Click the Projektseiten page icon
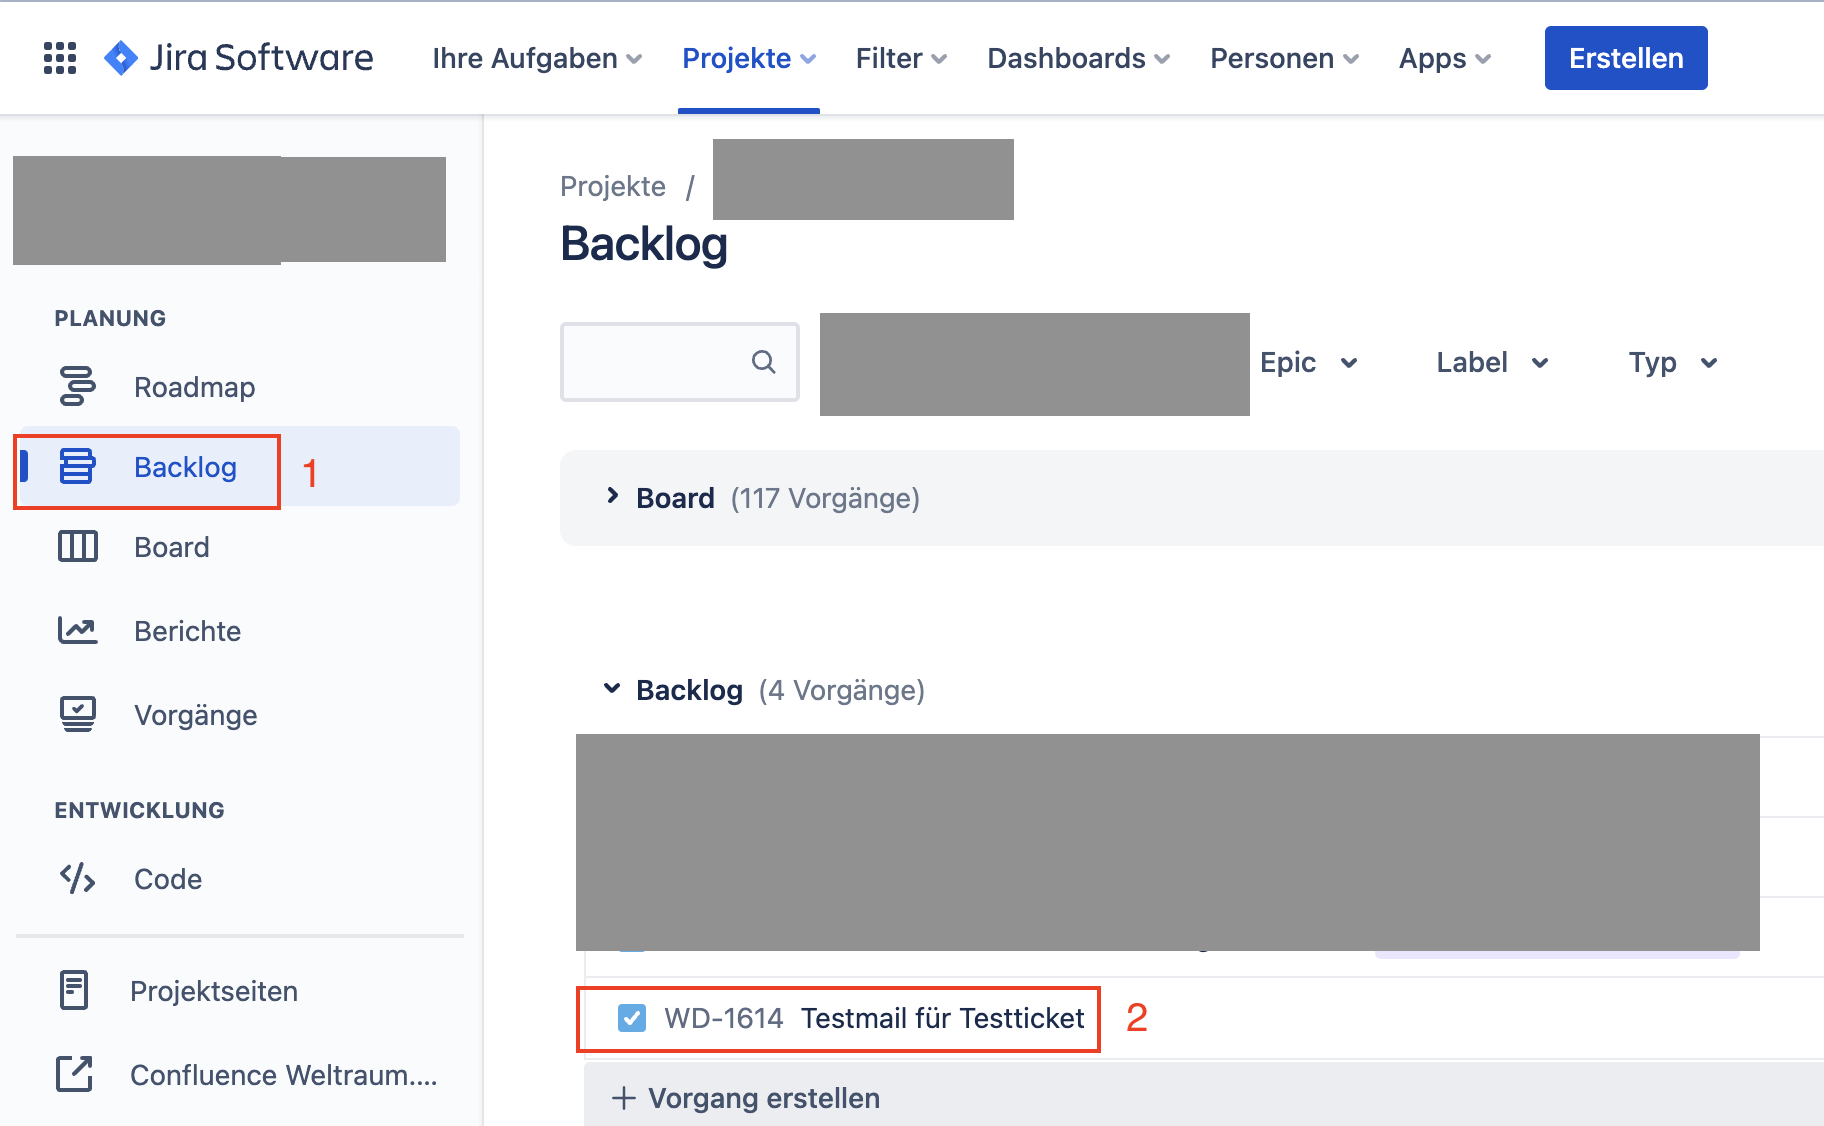 click(74, 990)
